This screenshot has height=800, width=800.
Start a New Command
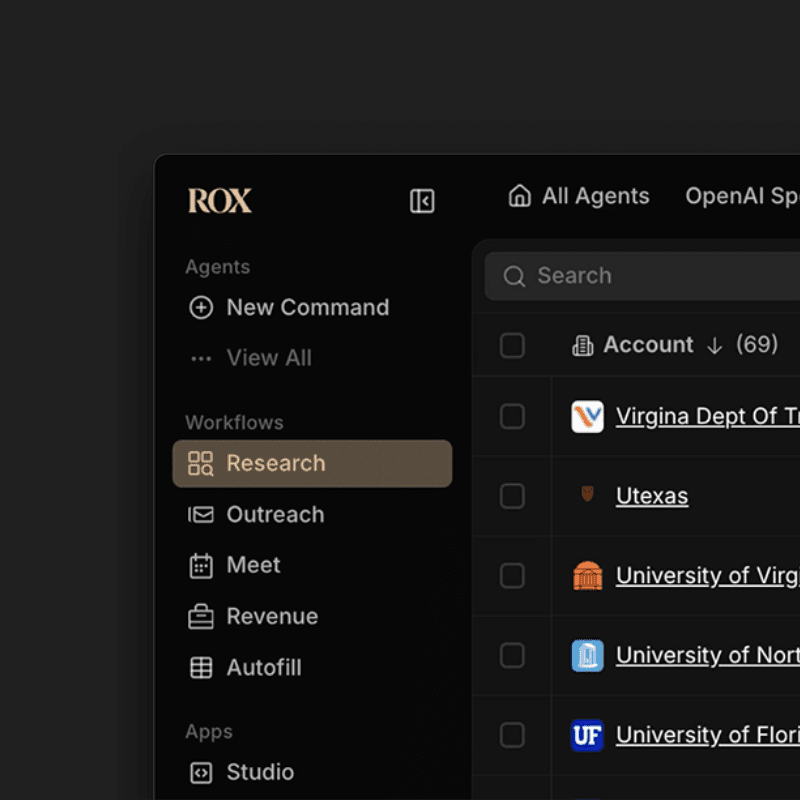point(307,308)
